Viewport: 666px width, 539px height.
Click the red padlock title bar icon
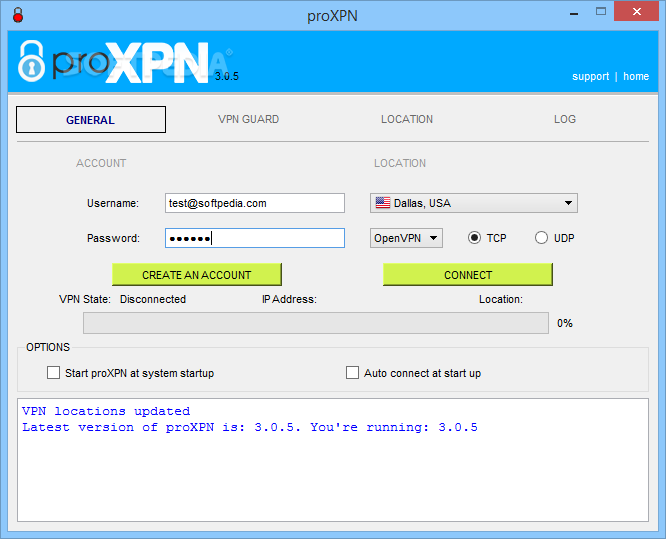click(18, 15)
